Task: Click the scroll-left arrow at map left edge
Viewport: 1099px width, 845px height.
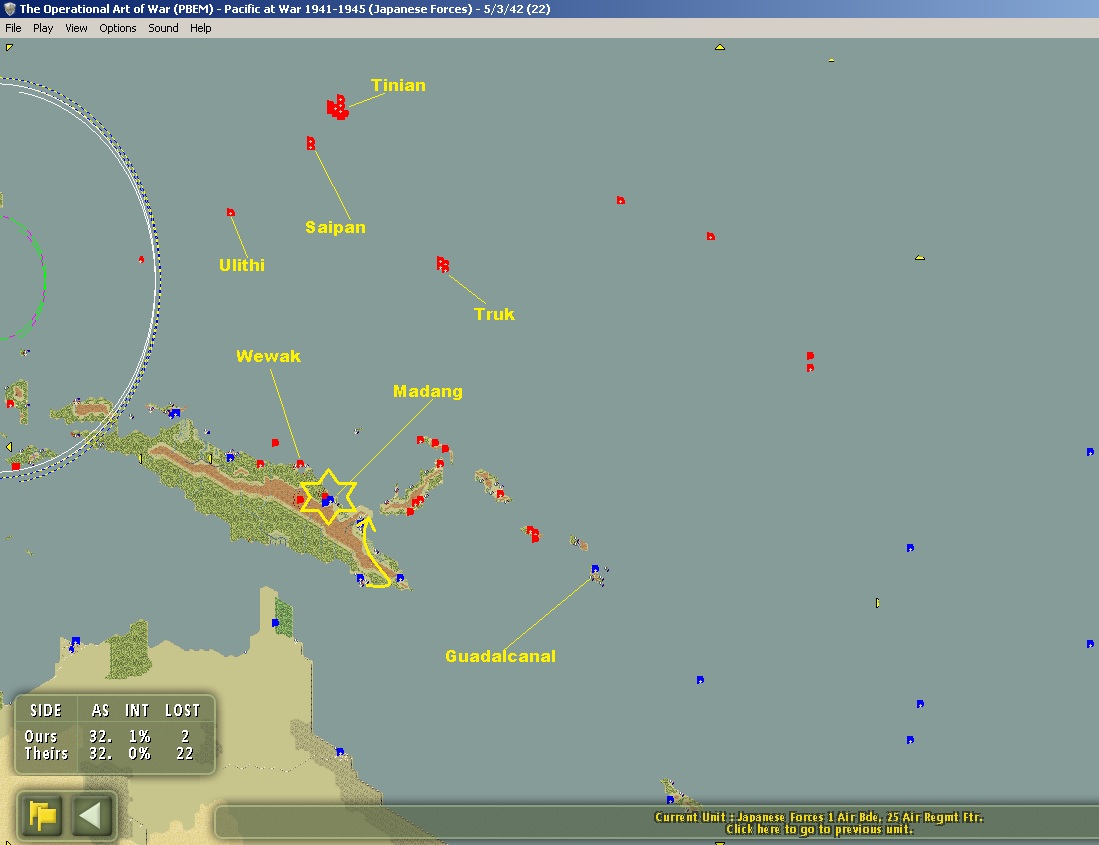Action: (x=8, y=446)
